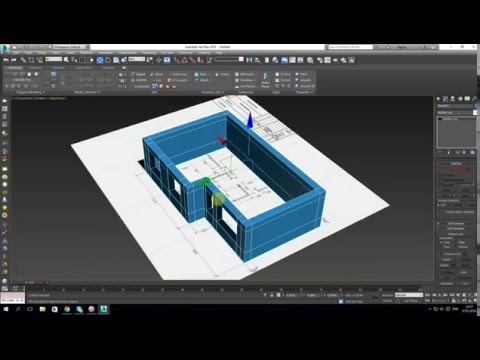Open the Workspaces Default dropdown
The image size is (480, 360).
coord(69,47)
